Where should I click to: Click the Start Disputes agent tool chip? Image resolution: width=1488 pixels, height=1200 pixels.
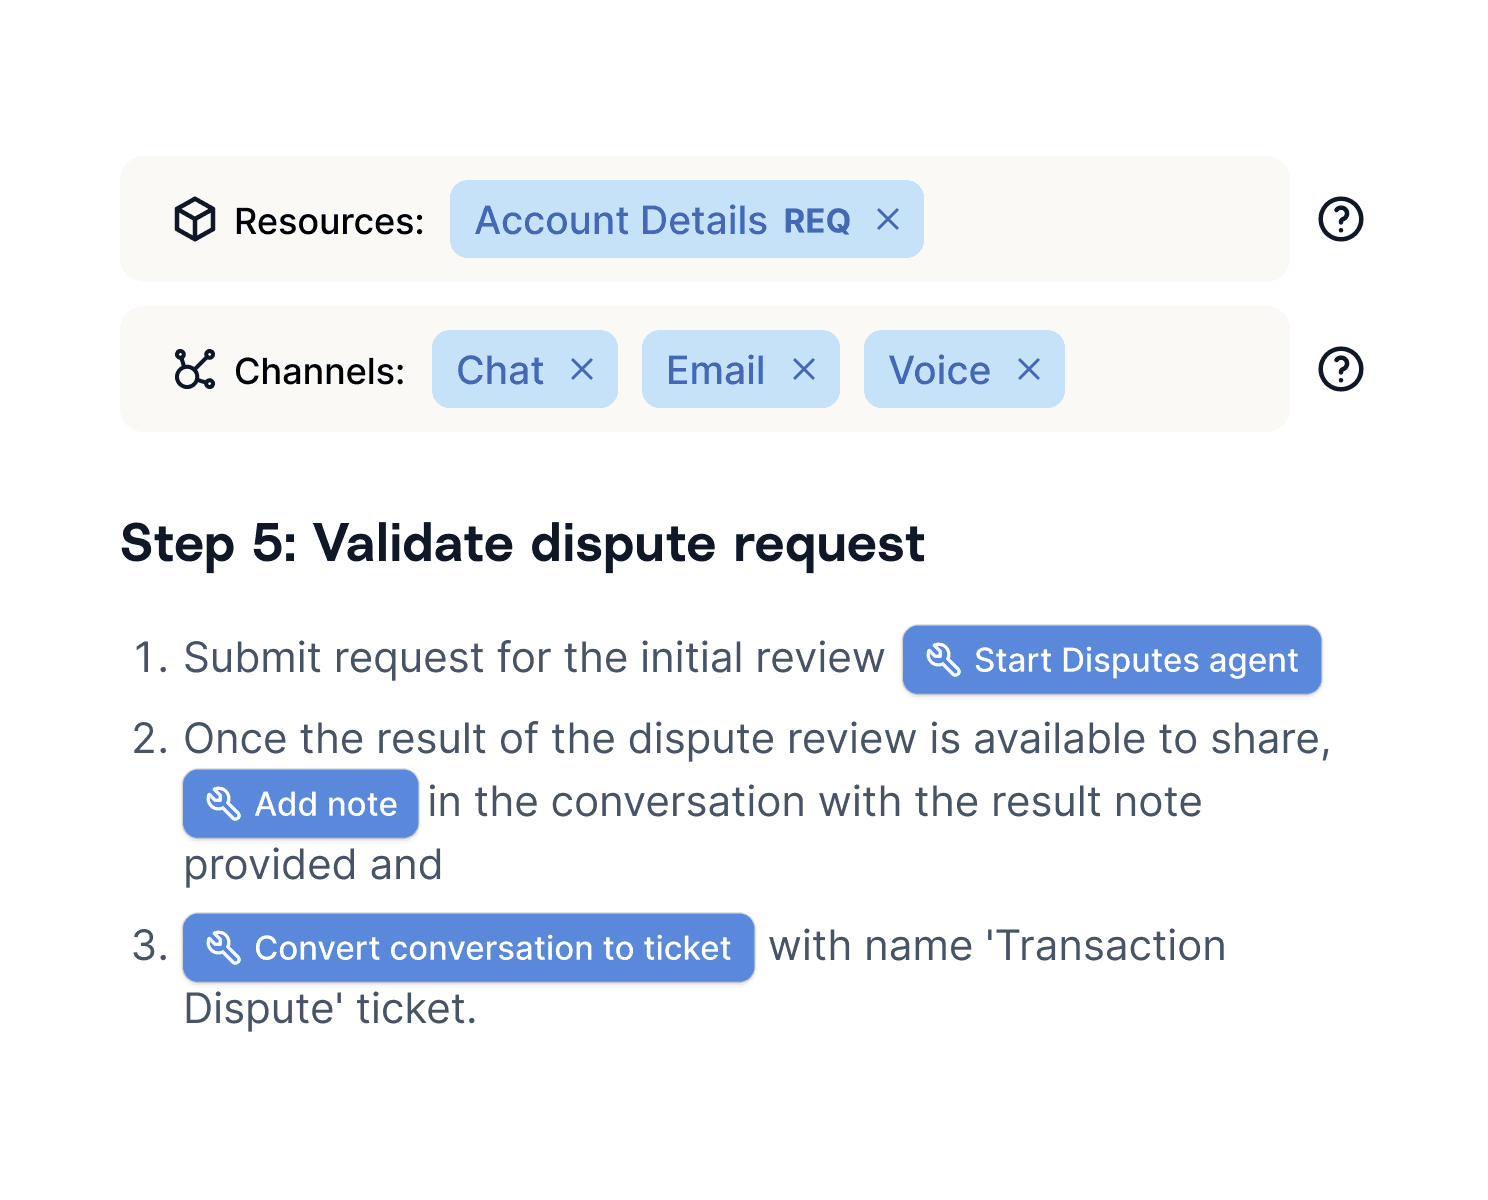coord(1112,660)
